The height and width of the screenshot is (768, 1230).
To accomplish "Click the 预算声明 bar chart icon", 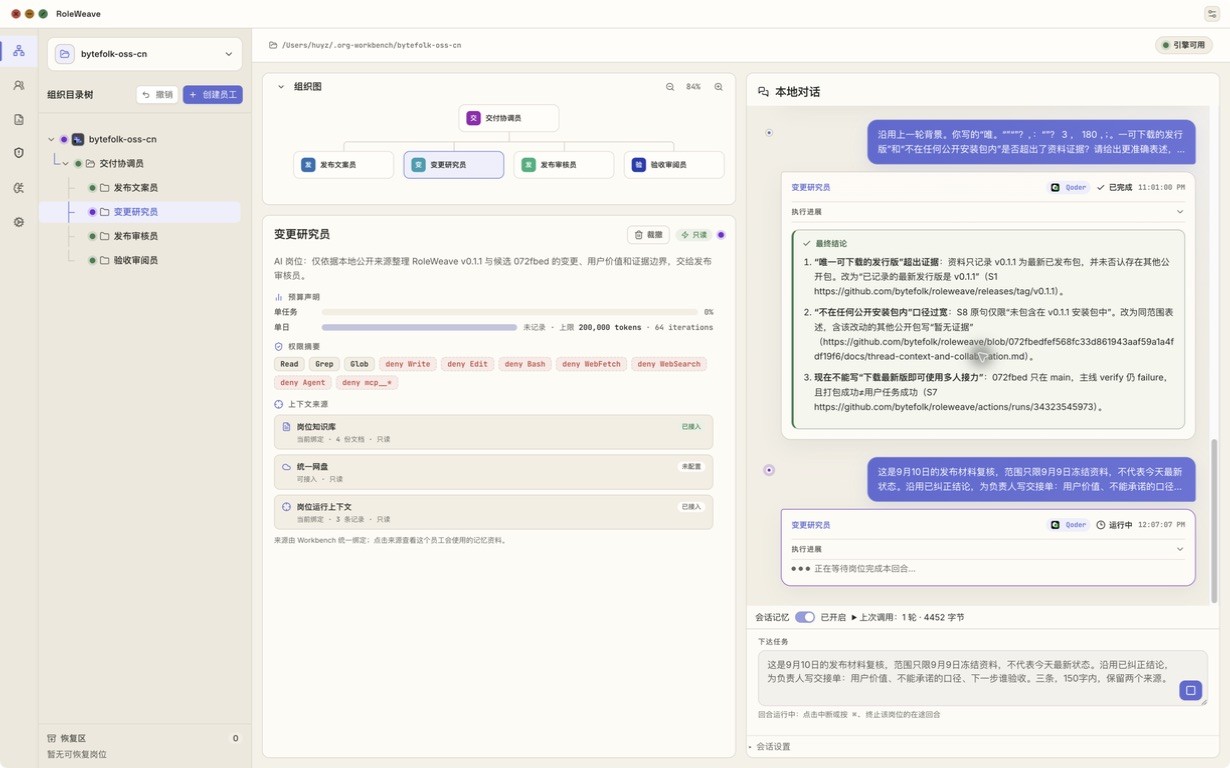I will click(x=279, y=297).
